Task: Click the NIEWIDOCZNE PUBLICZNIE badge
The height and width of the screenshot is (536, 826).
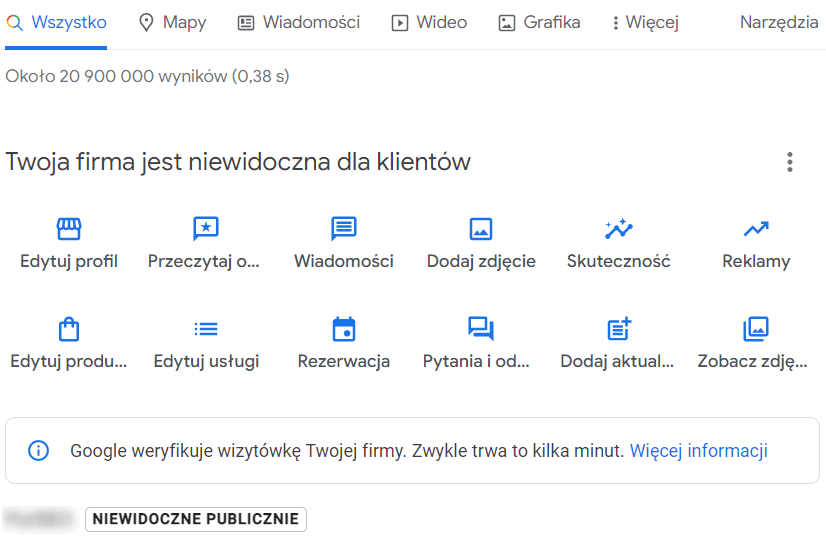Action: (x=196, y=519)
